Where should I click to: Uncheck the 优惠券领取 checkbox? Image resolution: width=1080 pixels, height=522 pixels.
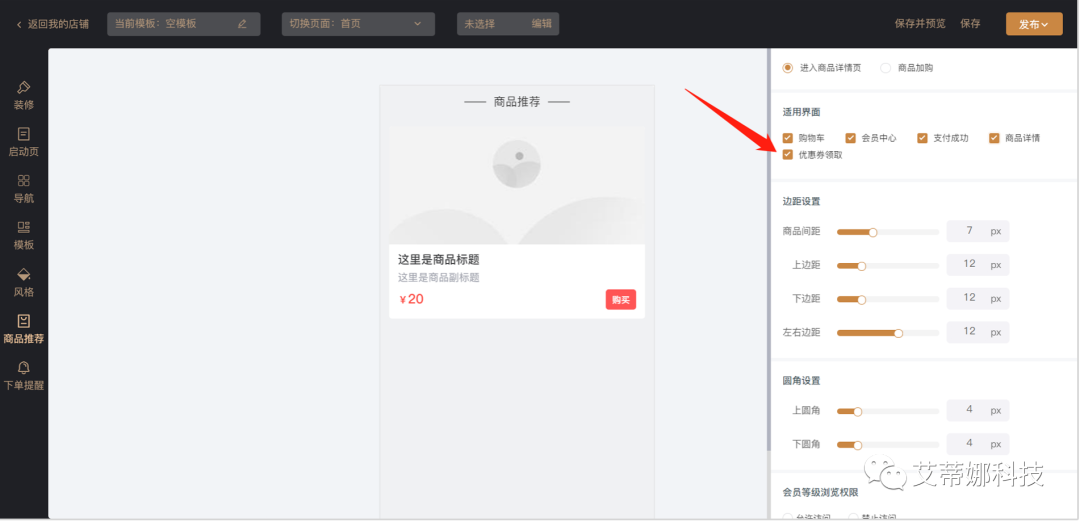pyautogui.click(x=788, y=155)
